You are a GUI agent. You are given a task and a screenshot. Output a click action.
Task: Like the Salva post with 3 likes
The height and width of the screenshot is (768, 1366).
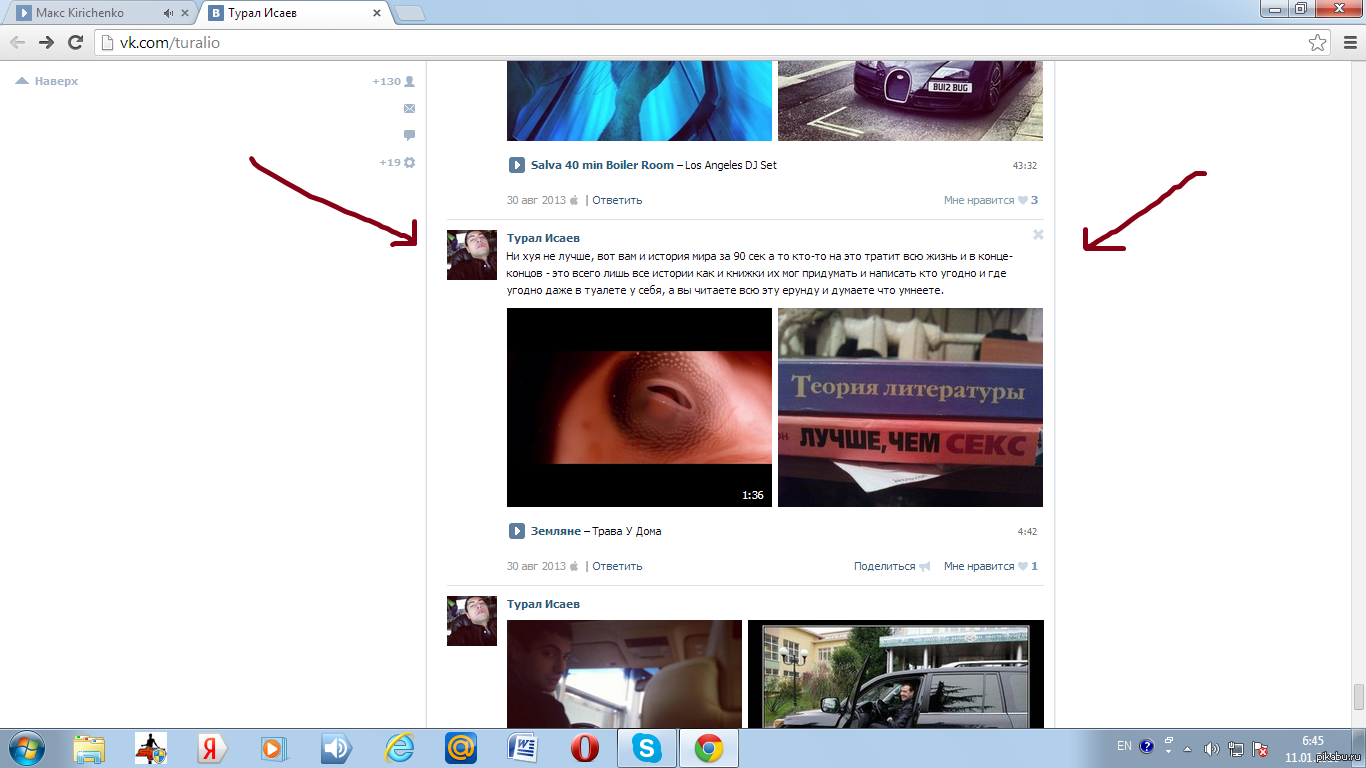coord(990,200)
